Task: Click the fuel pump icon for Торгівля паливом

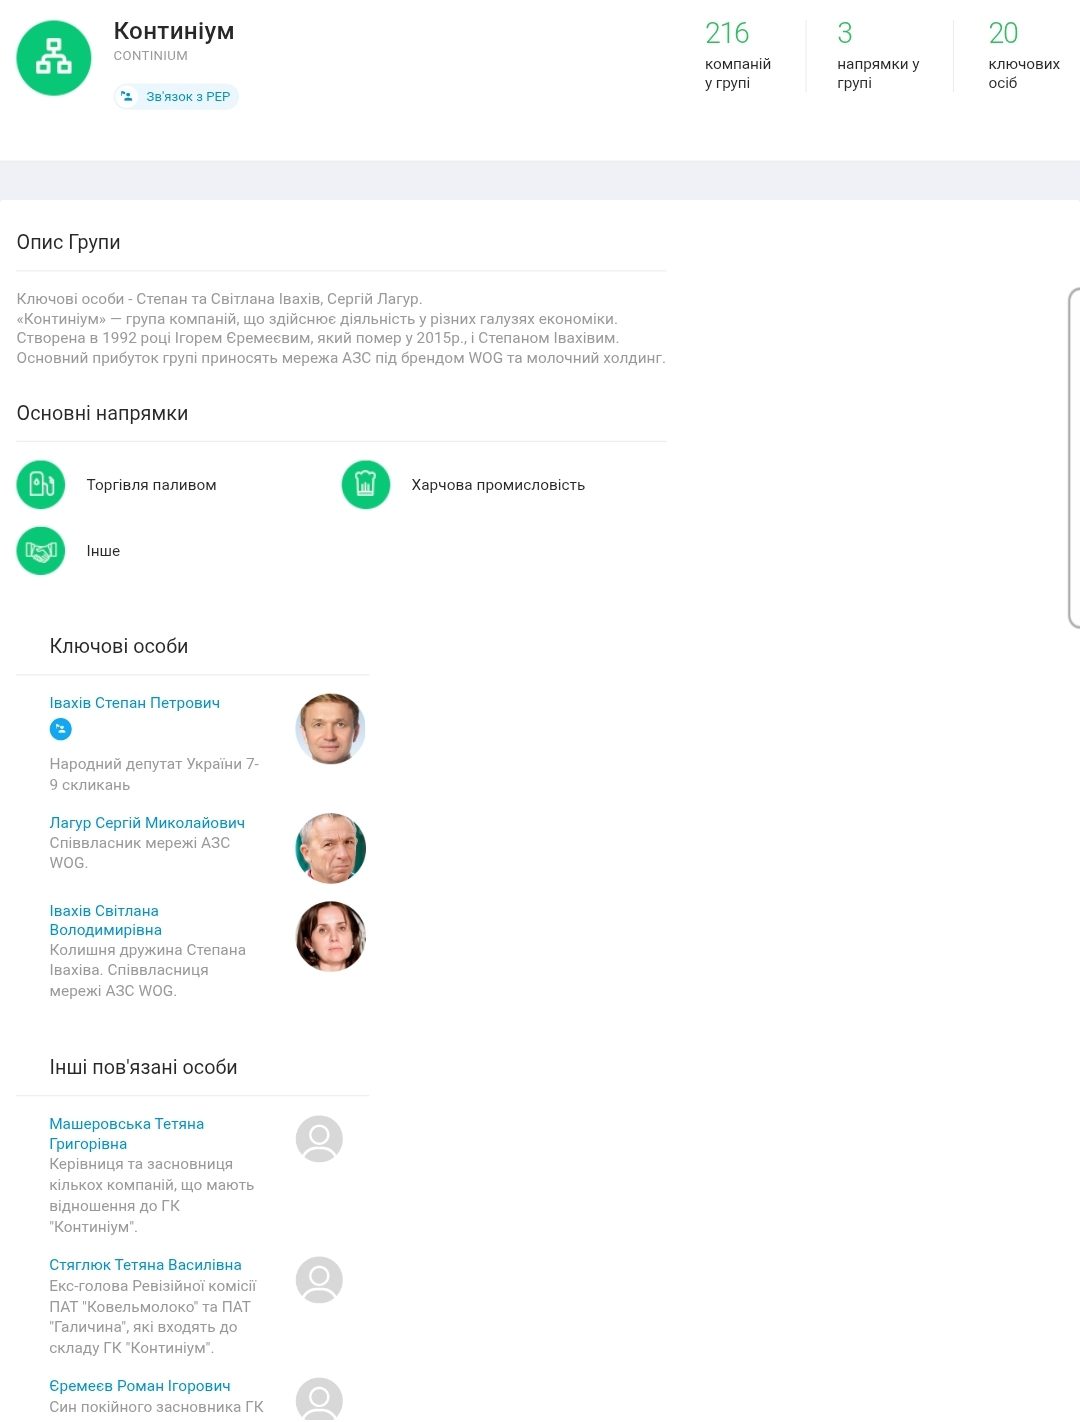Action: coord(41,485)
